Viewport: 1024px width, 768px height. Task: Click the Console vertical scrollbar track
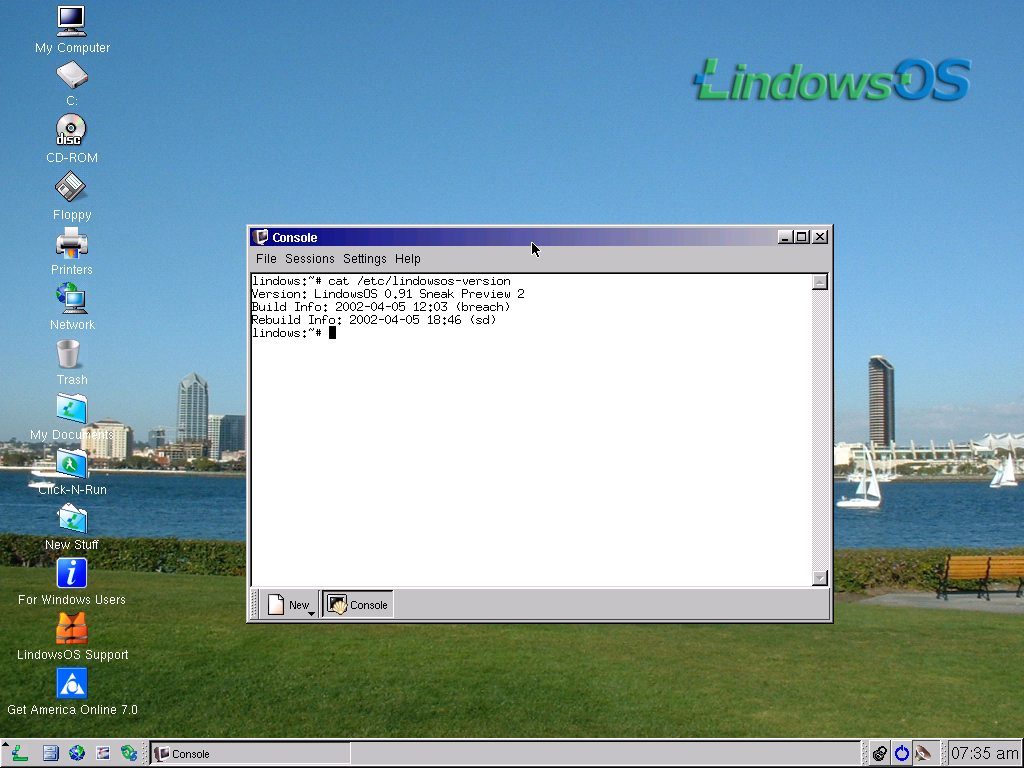click(820, 430)
